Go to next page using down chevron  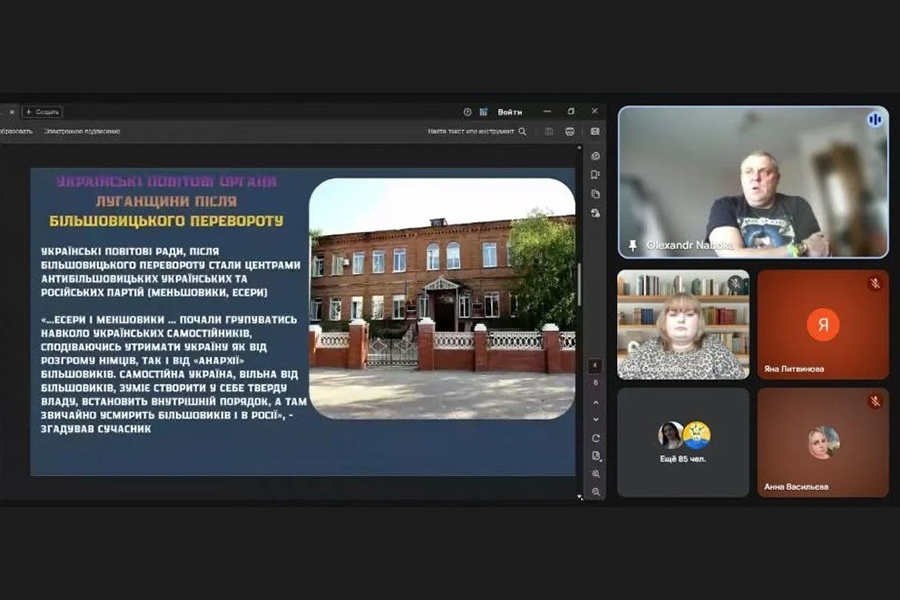coord(595,420)
